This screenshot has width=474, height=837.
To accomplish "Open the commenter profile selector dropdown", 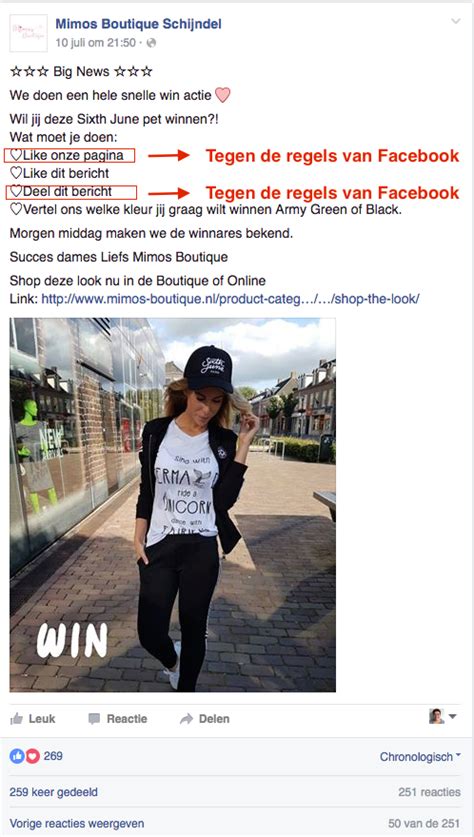I will [x=443, y=716].
